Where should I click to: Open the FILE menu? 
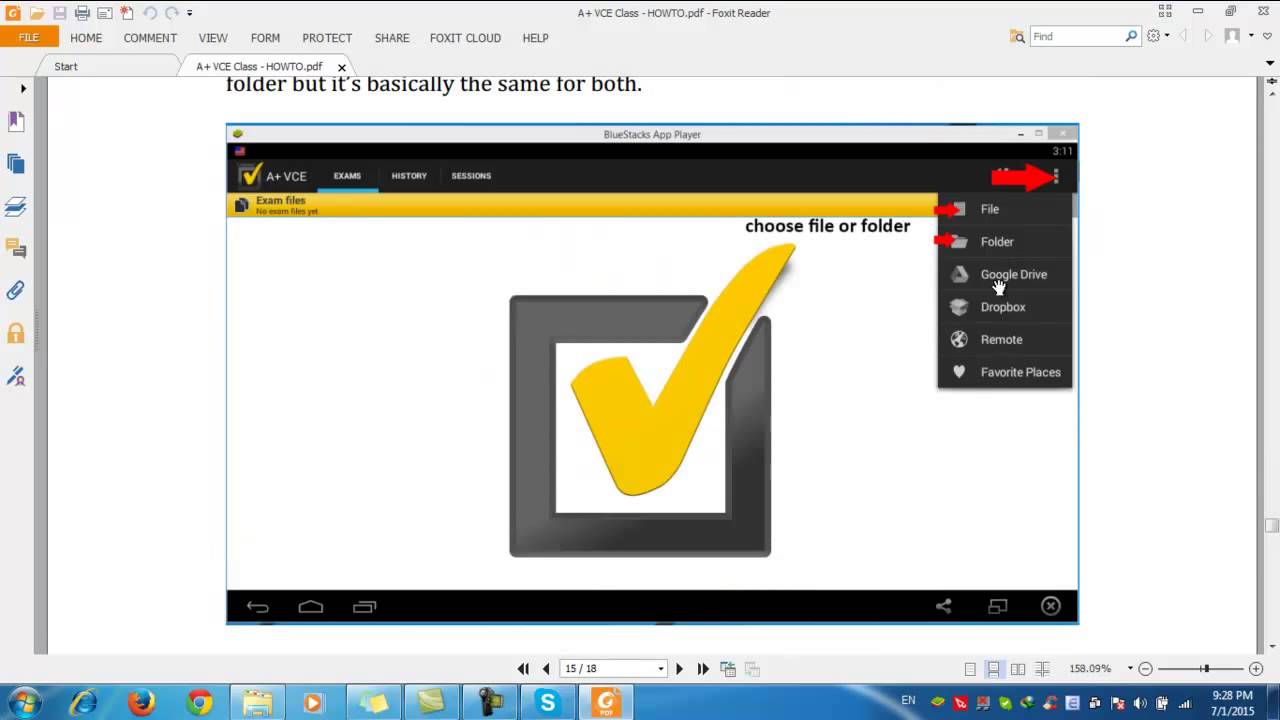(29, 37)
